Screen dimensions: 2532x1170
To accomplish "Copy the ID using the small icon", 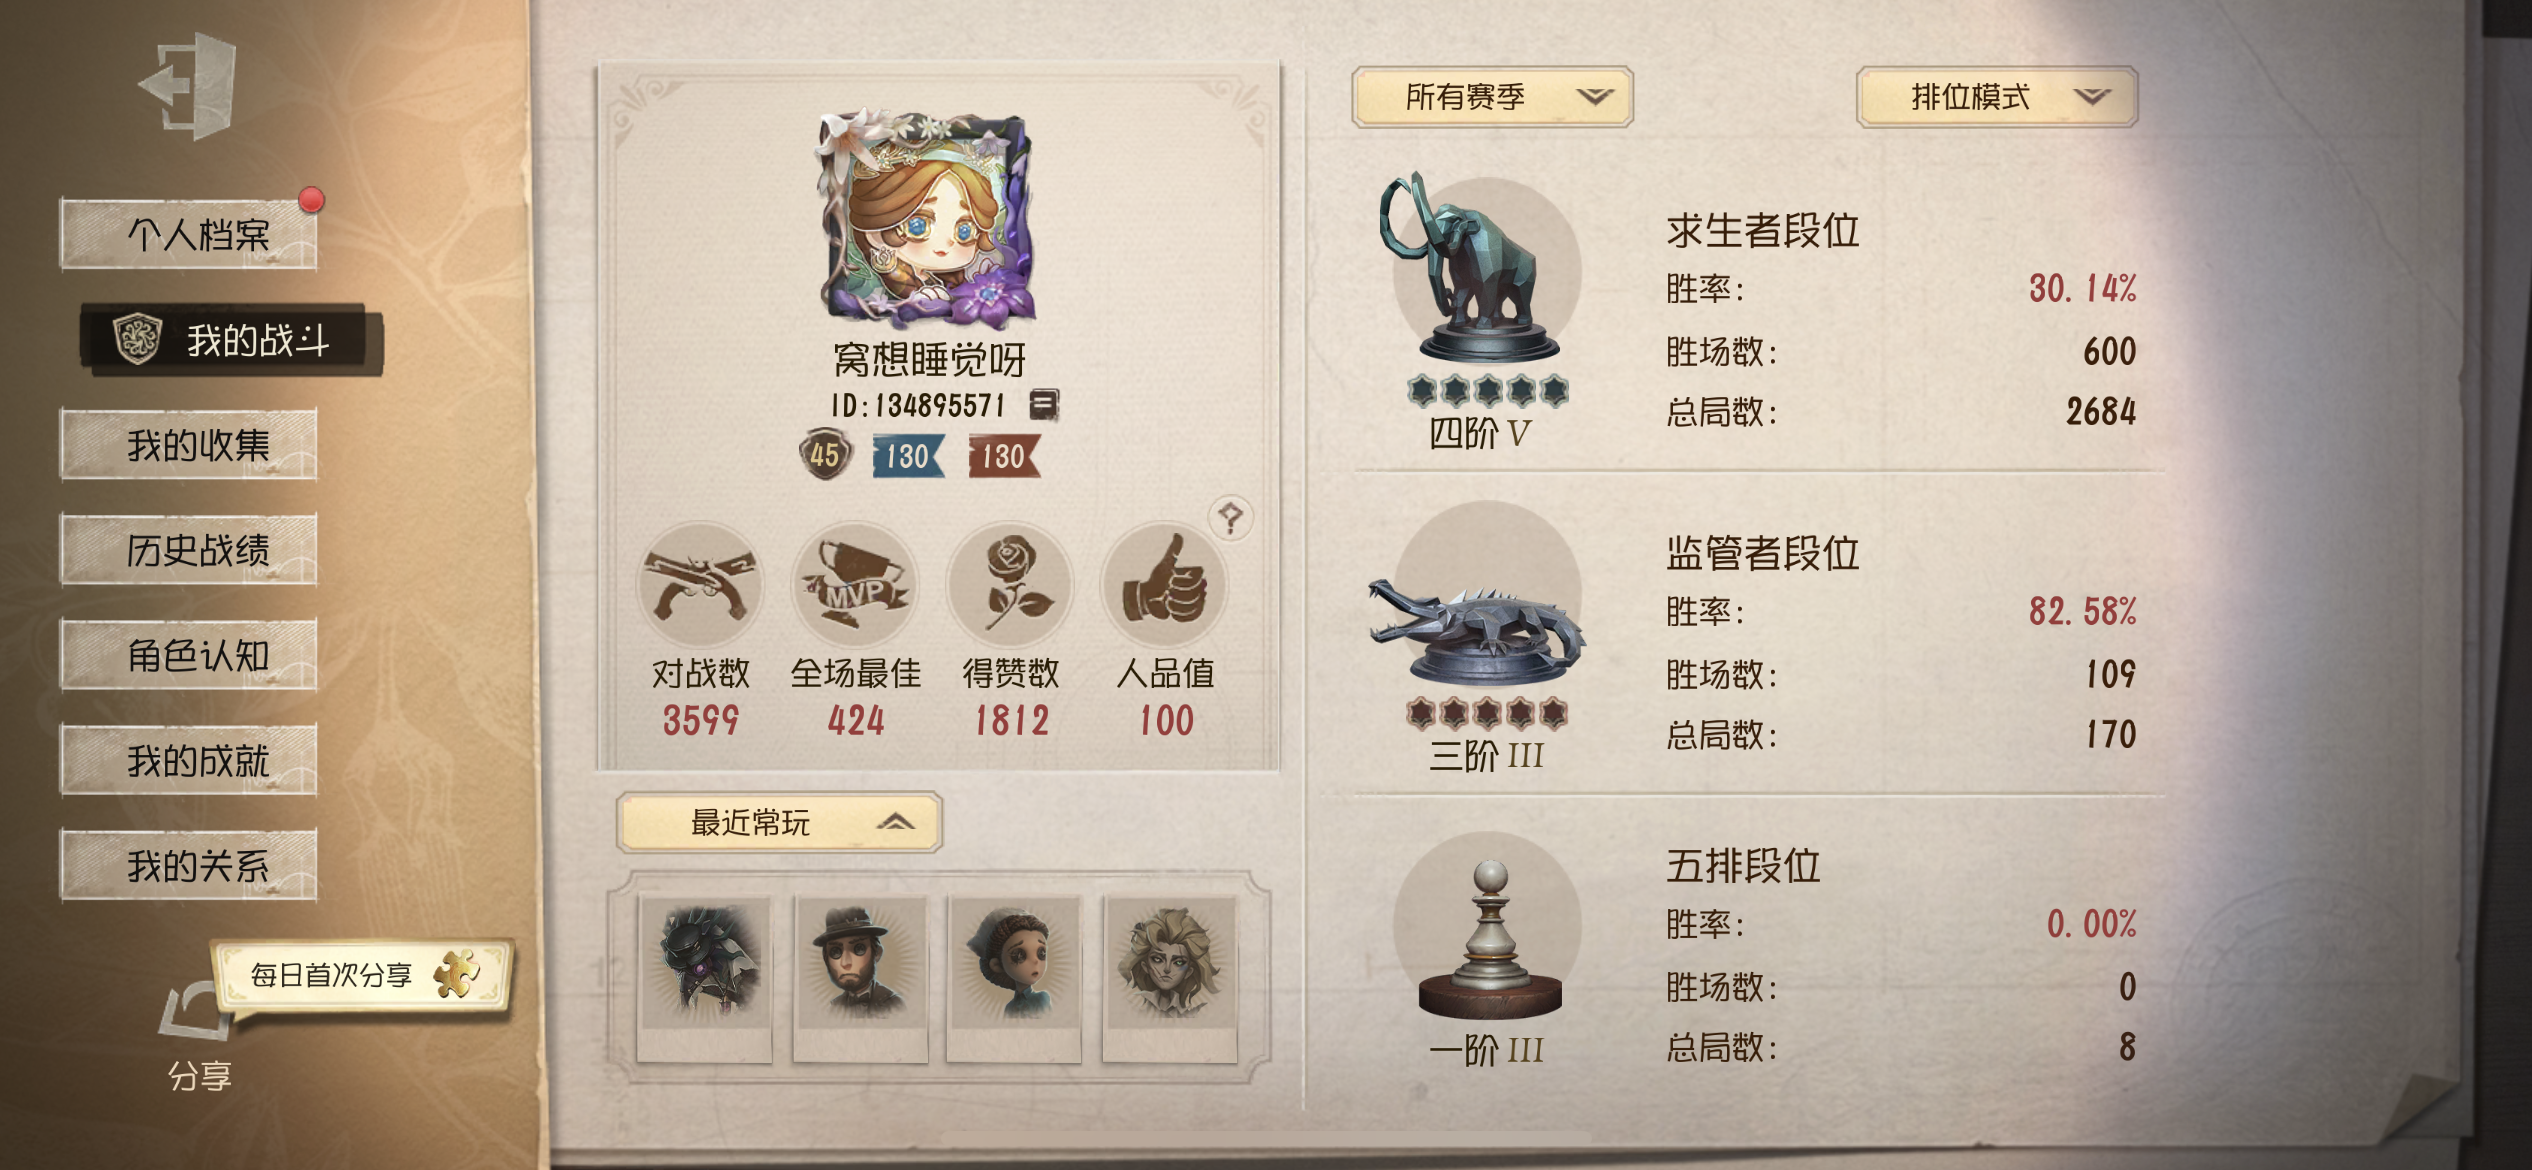I will [x=1043, y=404].
